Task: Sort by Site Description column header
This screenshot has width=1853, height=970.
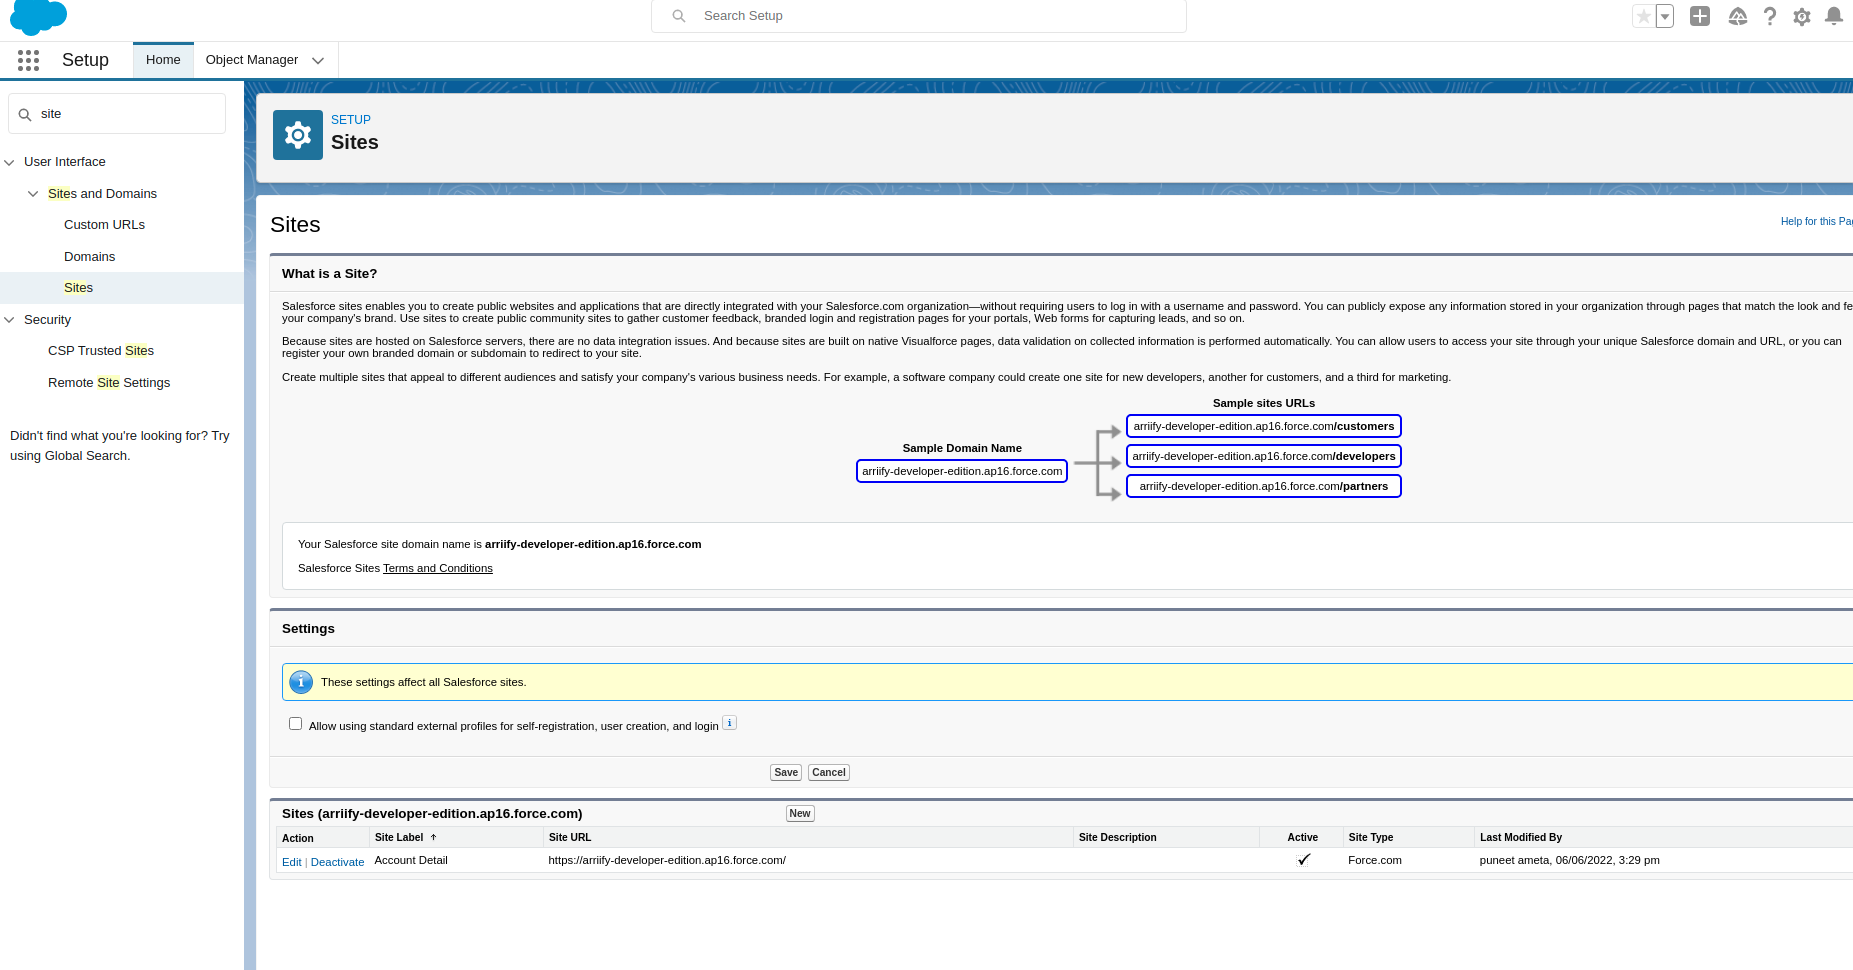Action: (x=1117, y=837)
